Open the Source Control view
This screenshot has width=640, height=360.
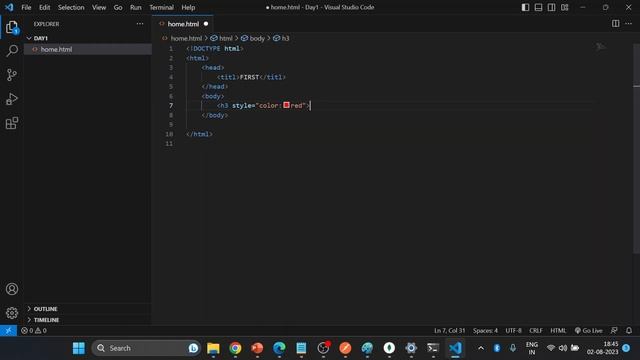click(12, 75)
